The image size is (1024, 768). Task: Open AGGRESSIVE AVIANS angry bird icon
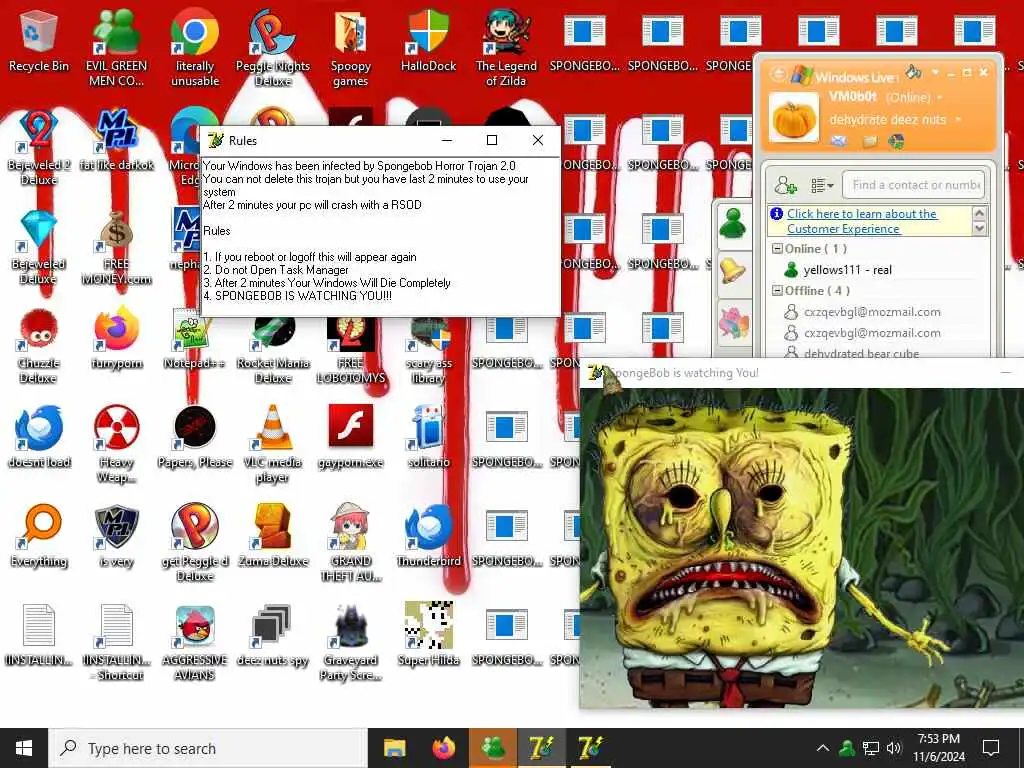(x=195, y=643)
